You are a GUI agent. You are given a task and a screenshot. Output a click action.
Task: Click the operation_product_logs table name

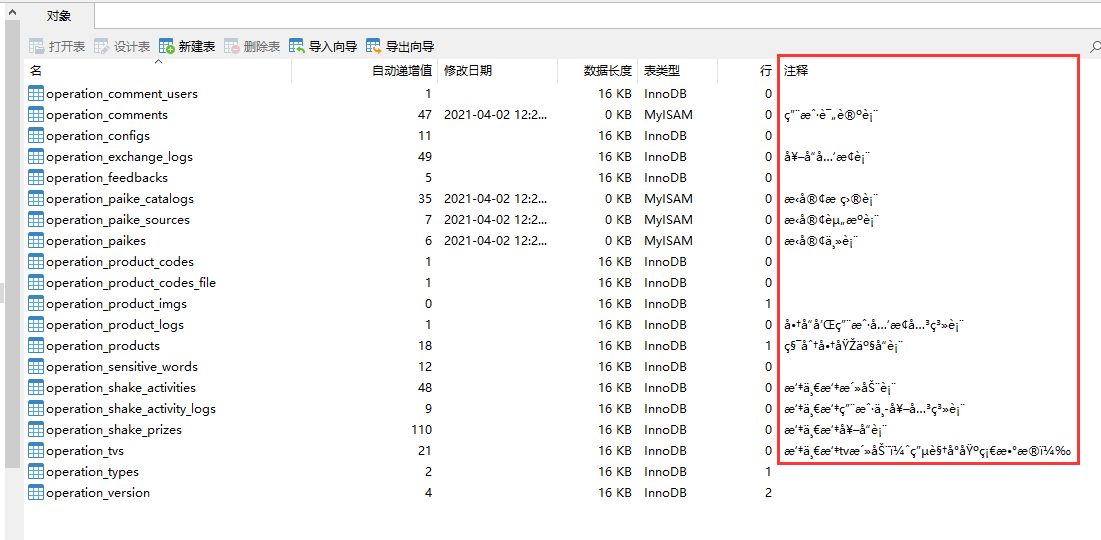[x=115, y=325]
